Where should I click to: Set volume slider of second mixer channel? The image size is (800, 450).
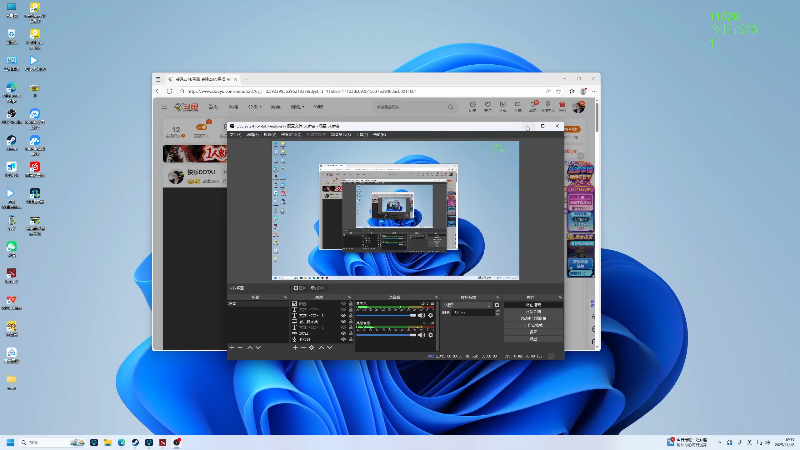[386, 335]
